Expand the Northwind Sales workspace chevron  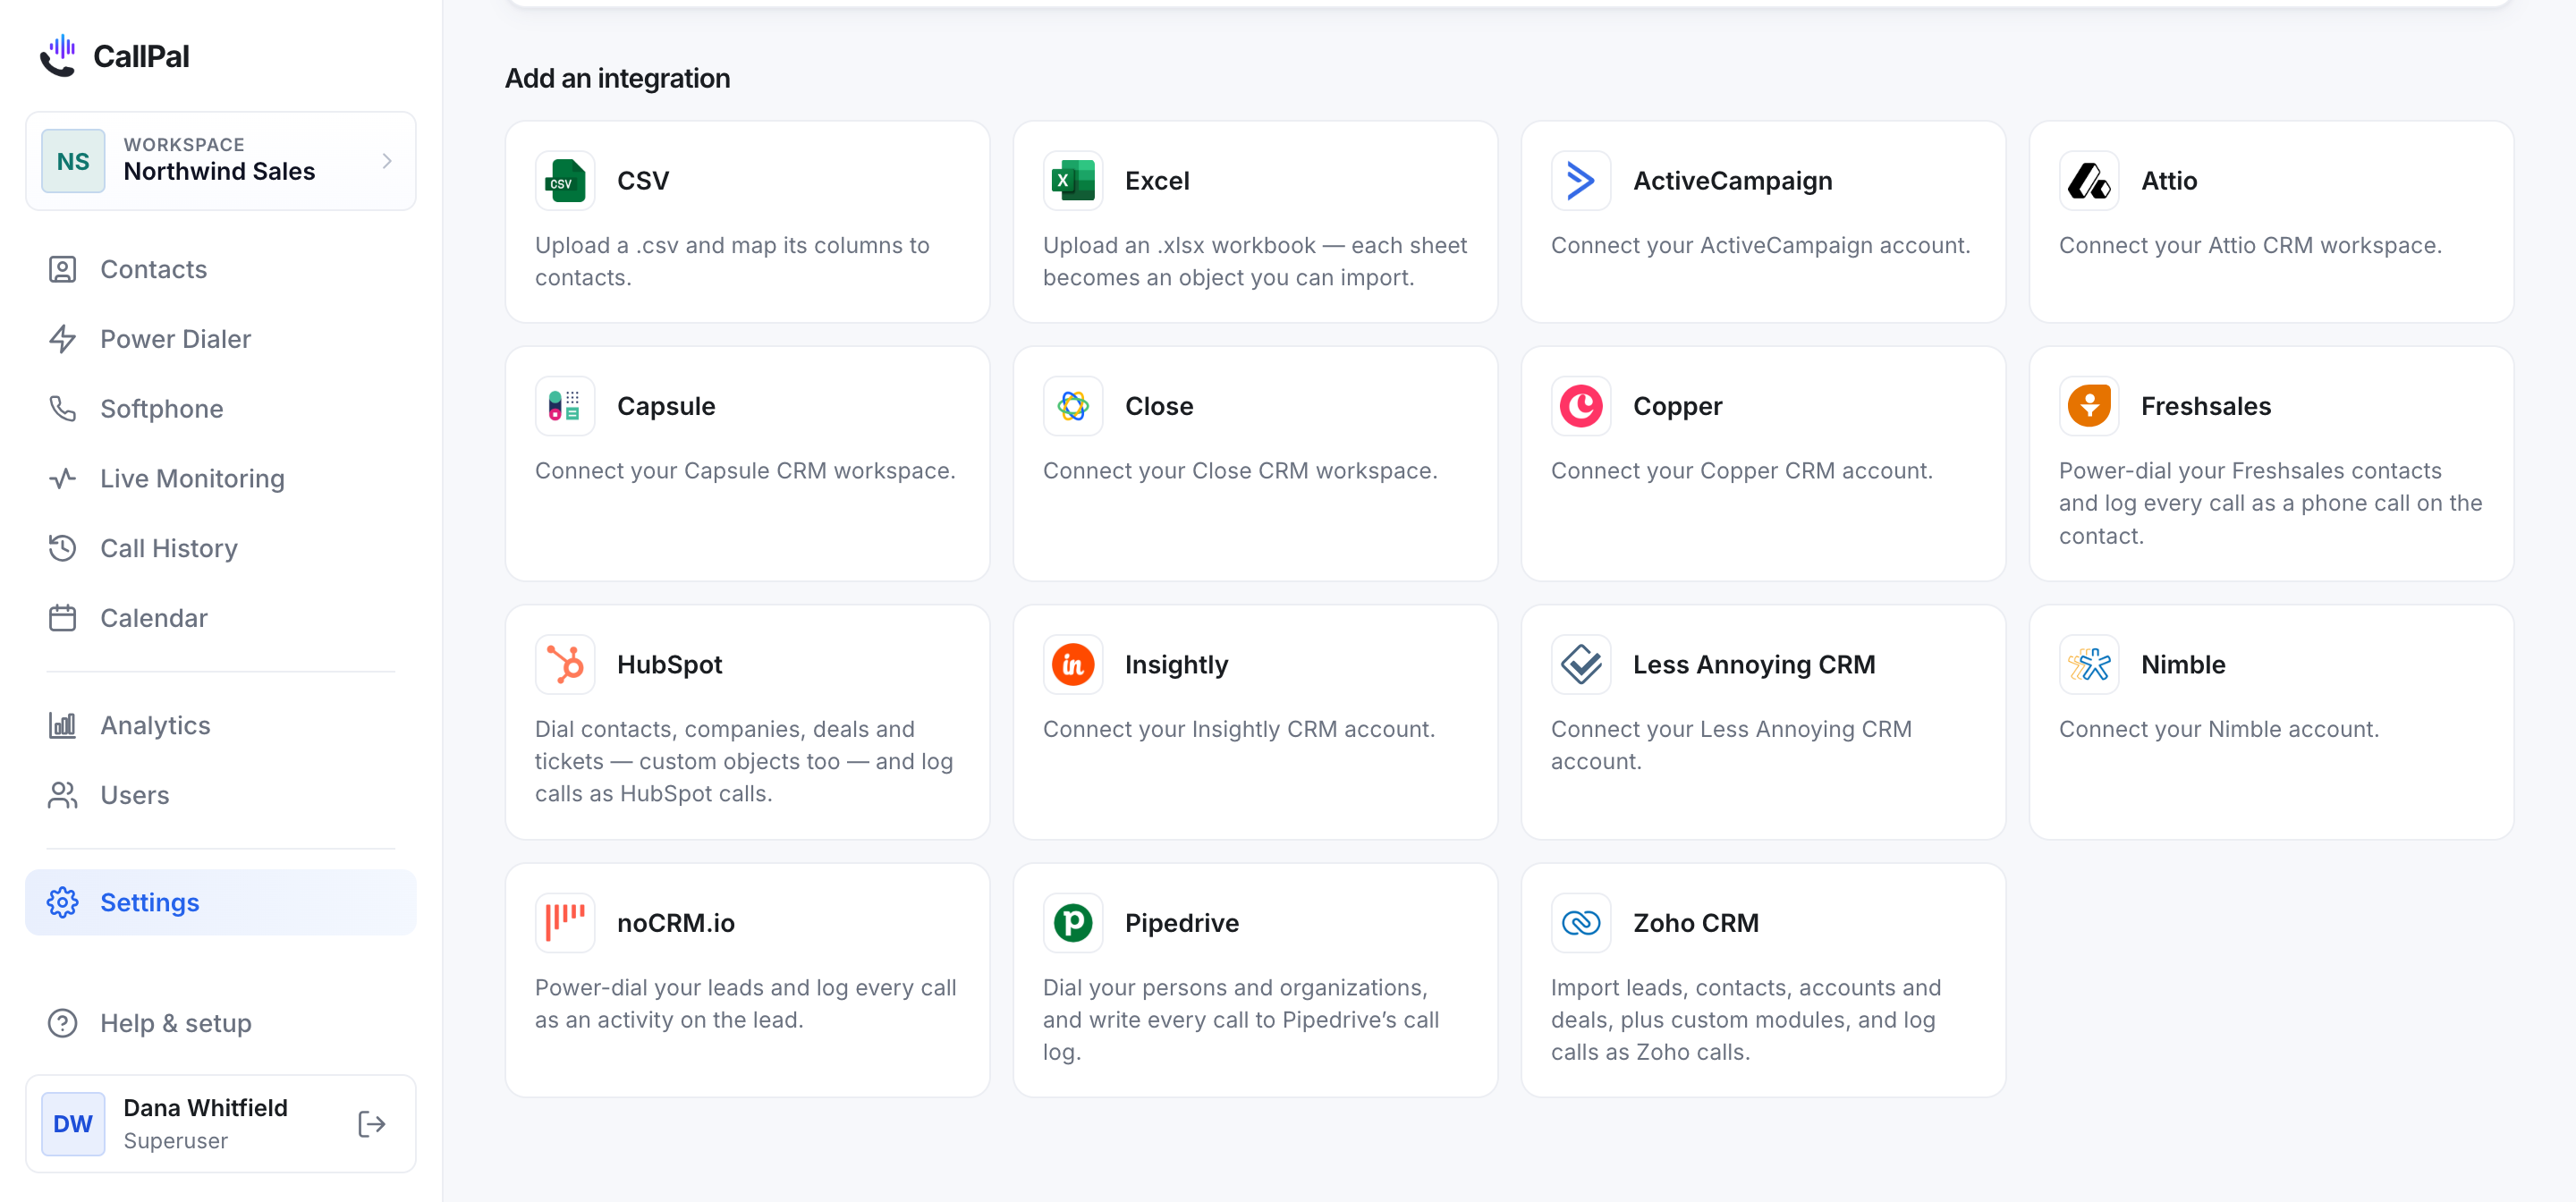387,161
